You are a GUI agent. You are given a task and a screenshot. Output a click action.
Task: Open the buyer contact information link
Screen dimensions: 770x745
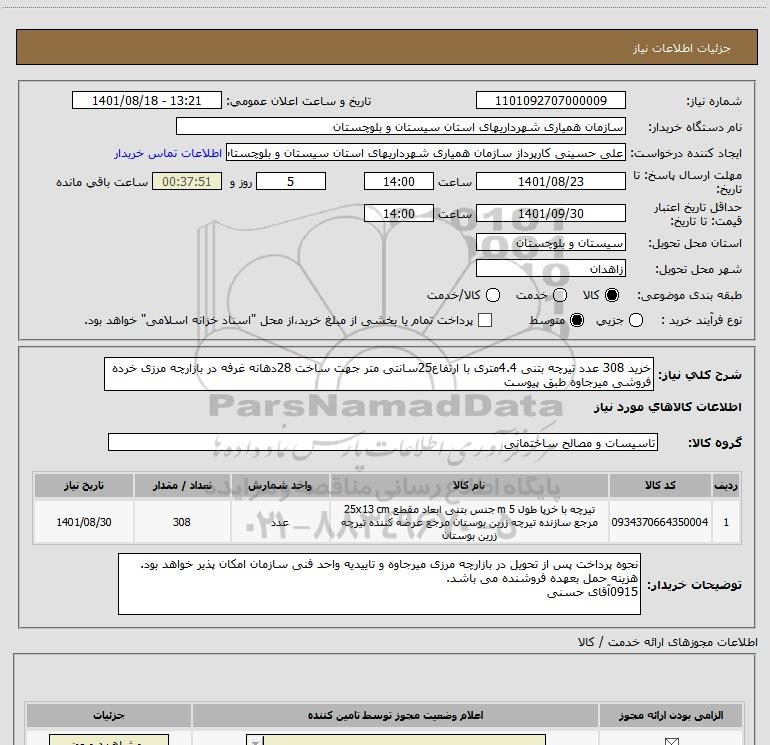pos(168,153)
